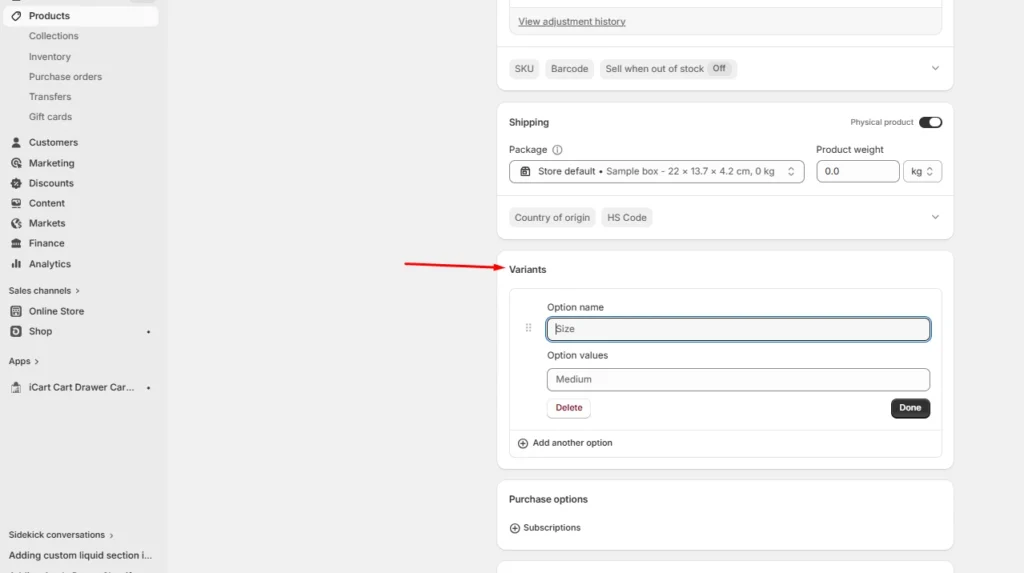Click the Done button
This screenshot has height=573, width=1024.
[x=910, y=408]
